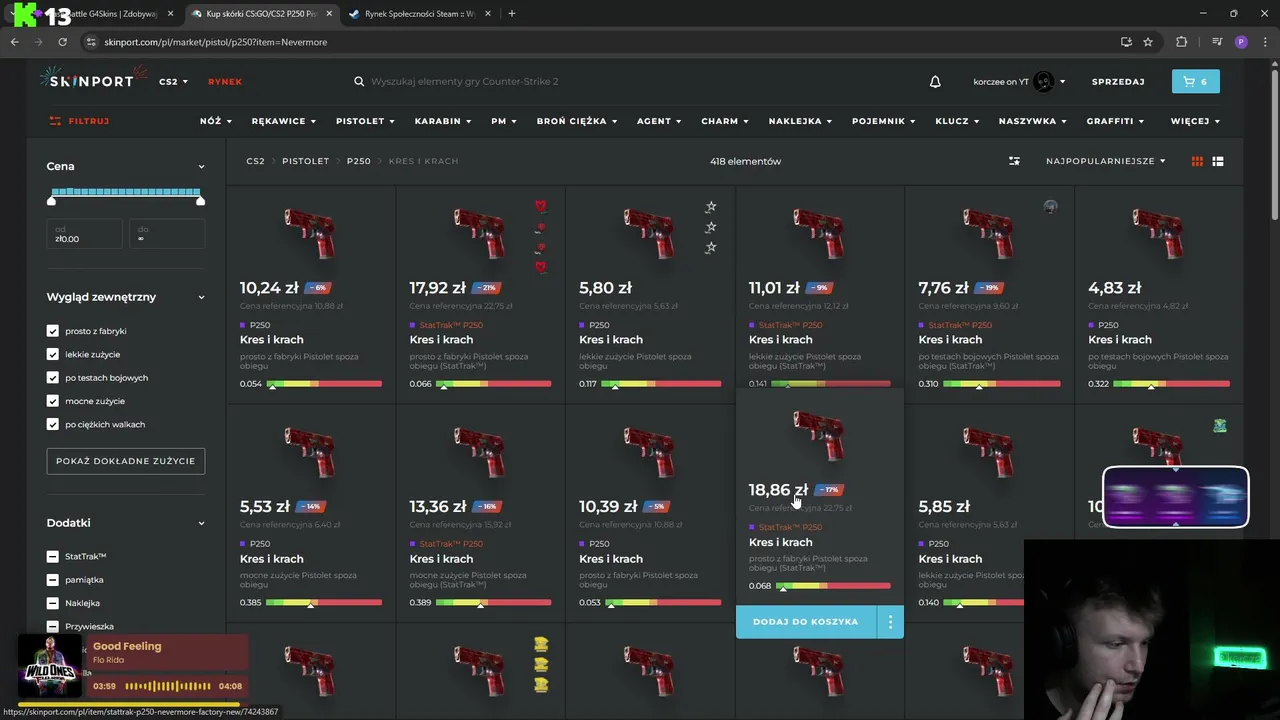Screen dimensions: 1280x720
Task: Open RYNEK navigation link
Action: click(225, 82)
